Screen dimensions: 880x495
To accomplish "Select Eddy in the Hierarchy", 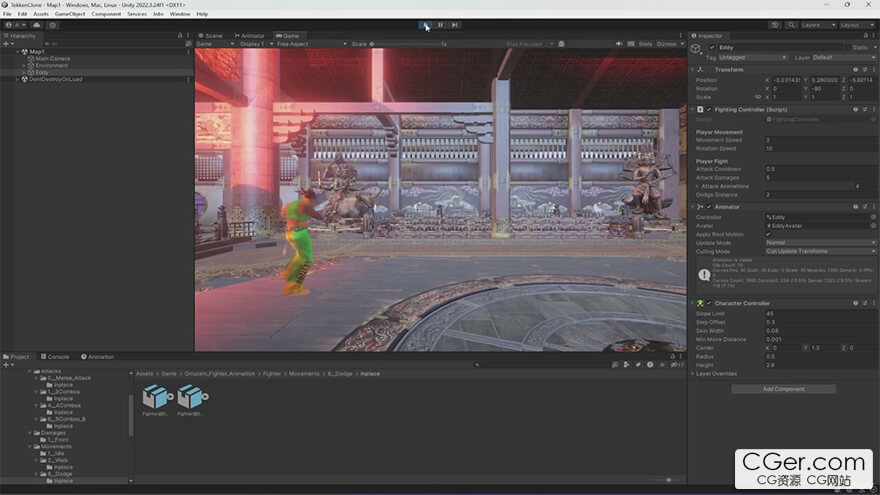I will click(x=42, y=72).
